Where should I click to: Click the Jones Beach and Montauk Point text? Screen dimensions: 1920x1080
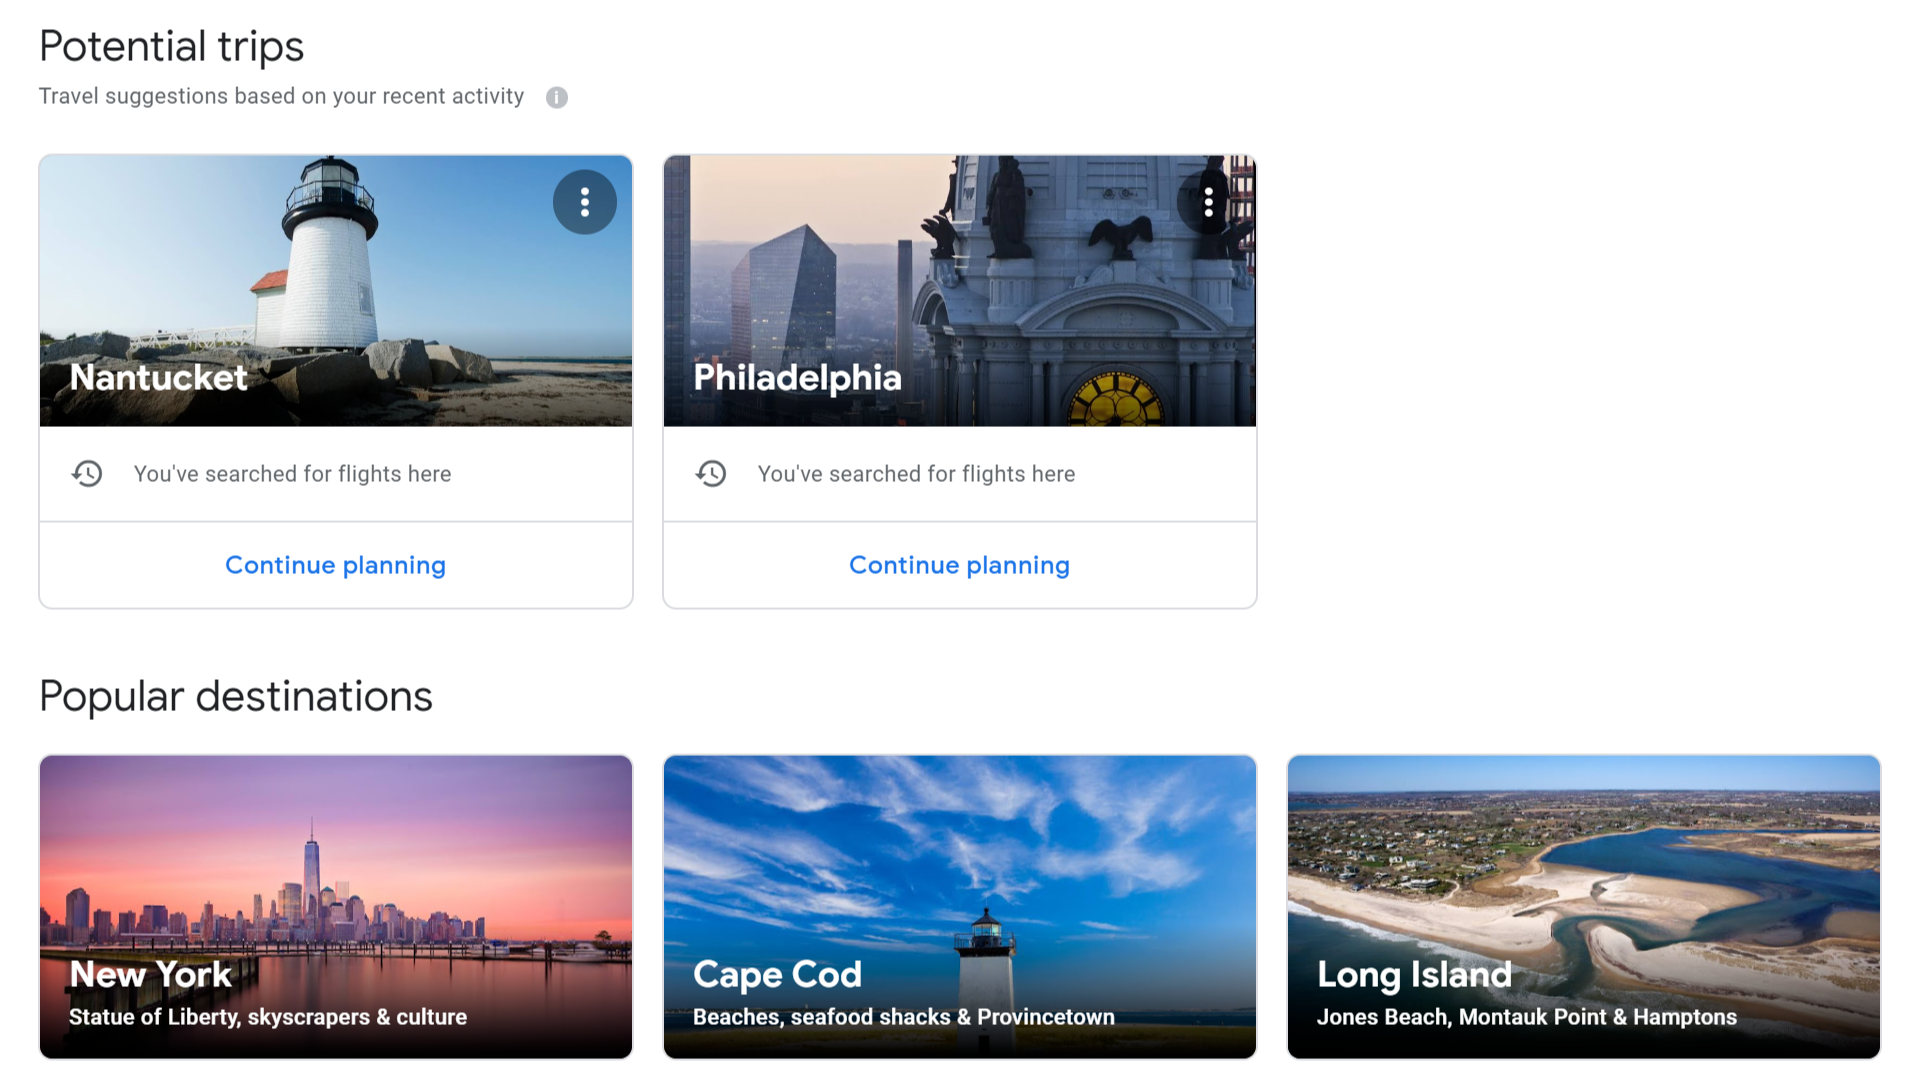pyautogui.click(x=1527, y=1017)
